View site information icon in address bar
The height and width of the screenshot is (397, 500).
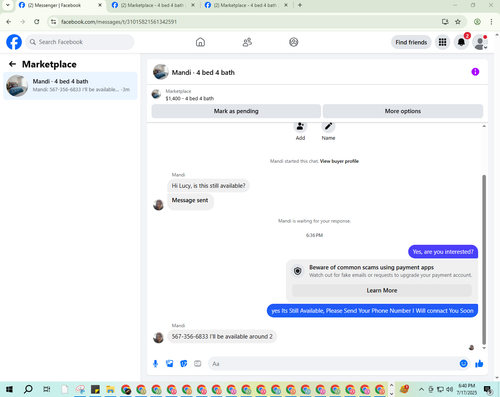[x=53, y=22]
